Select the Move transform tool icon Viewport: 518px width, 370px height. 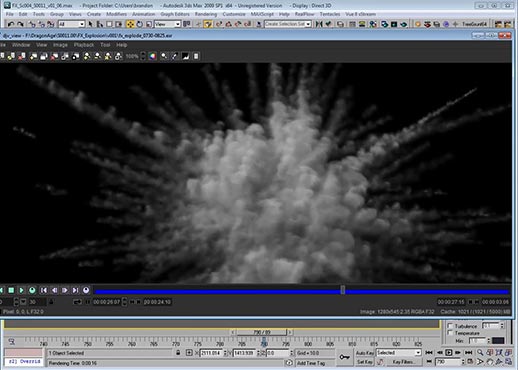pos(130,24)
